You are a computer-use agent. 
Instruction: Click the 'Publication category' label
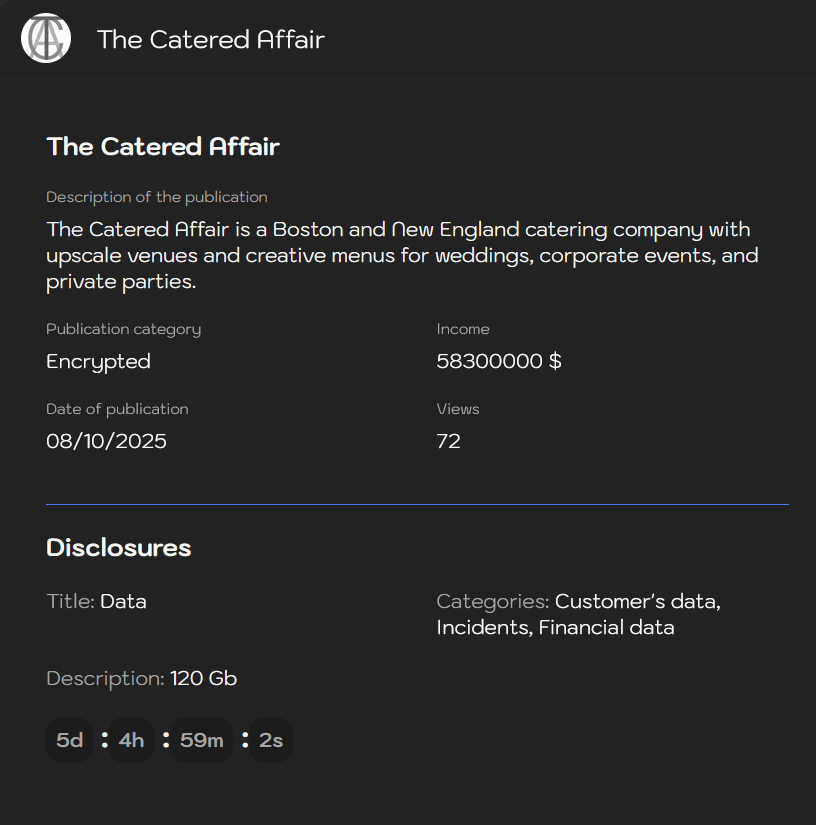(124, 329)
